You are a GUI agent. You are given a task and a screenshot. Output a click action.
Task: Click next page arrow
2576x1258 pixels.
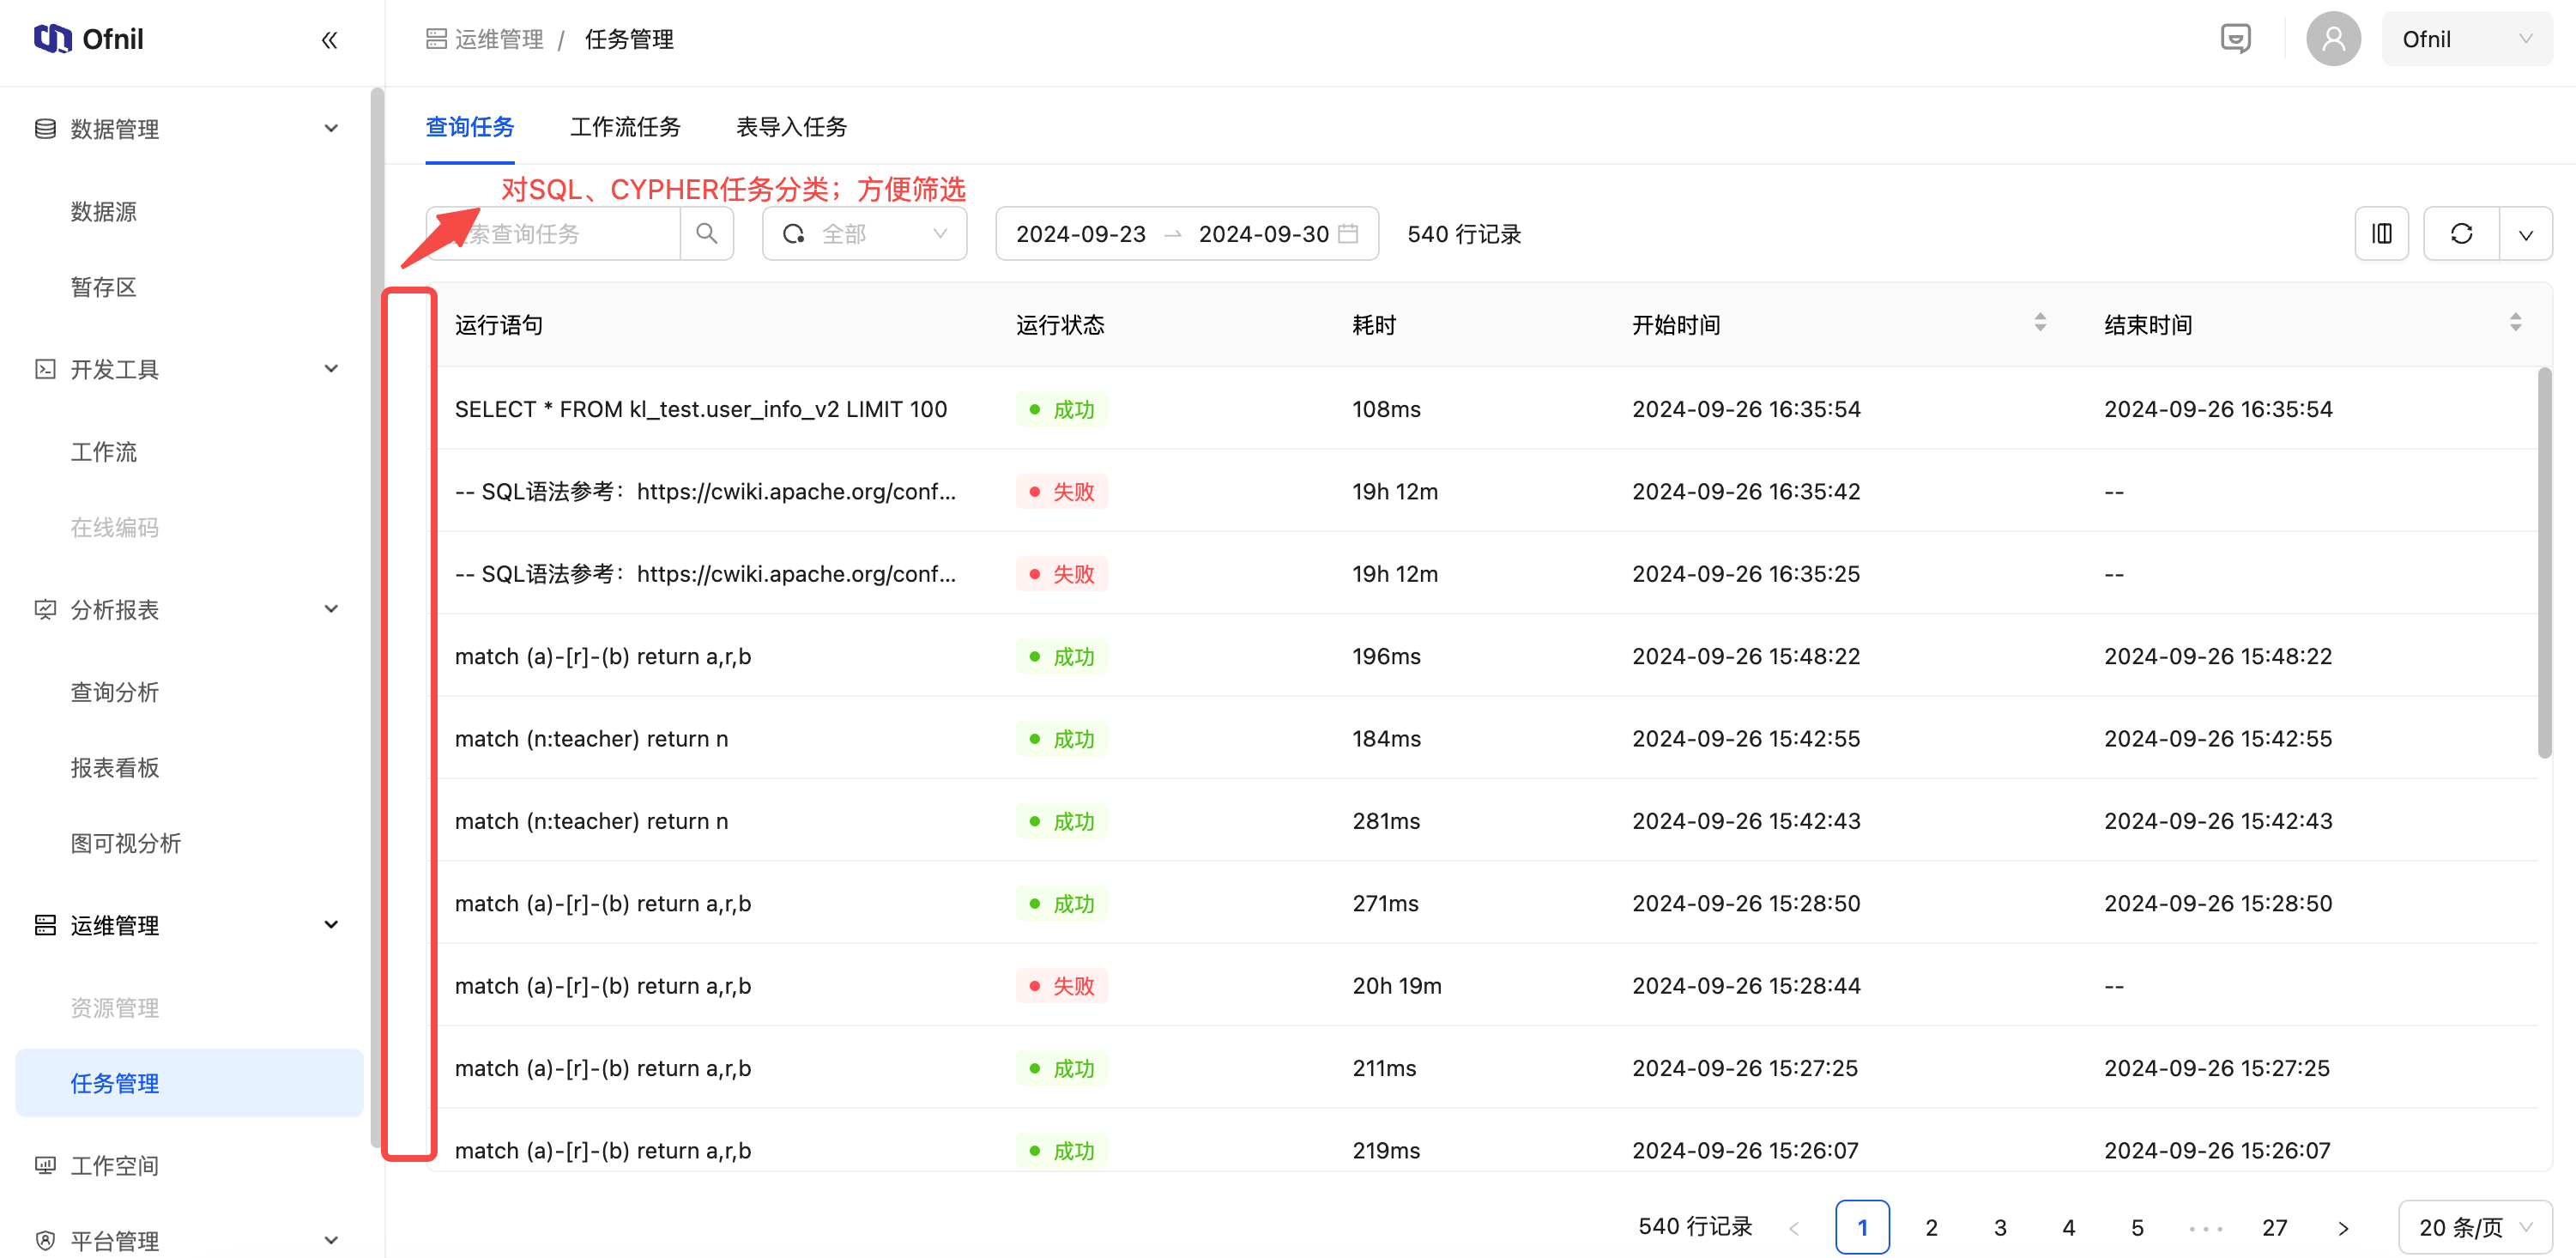[2343, 1227]
